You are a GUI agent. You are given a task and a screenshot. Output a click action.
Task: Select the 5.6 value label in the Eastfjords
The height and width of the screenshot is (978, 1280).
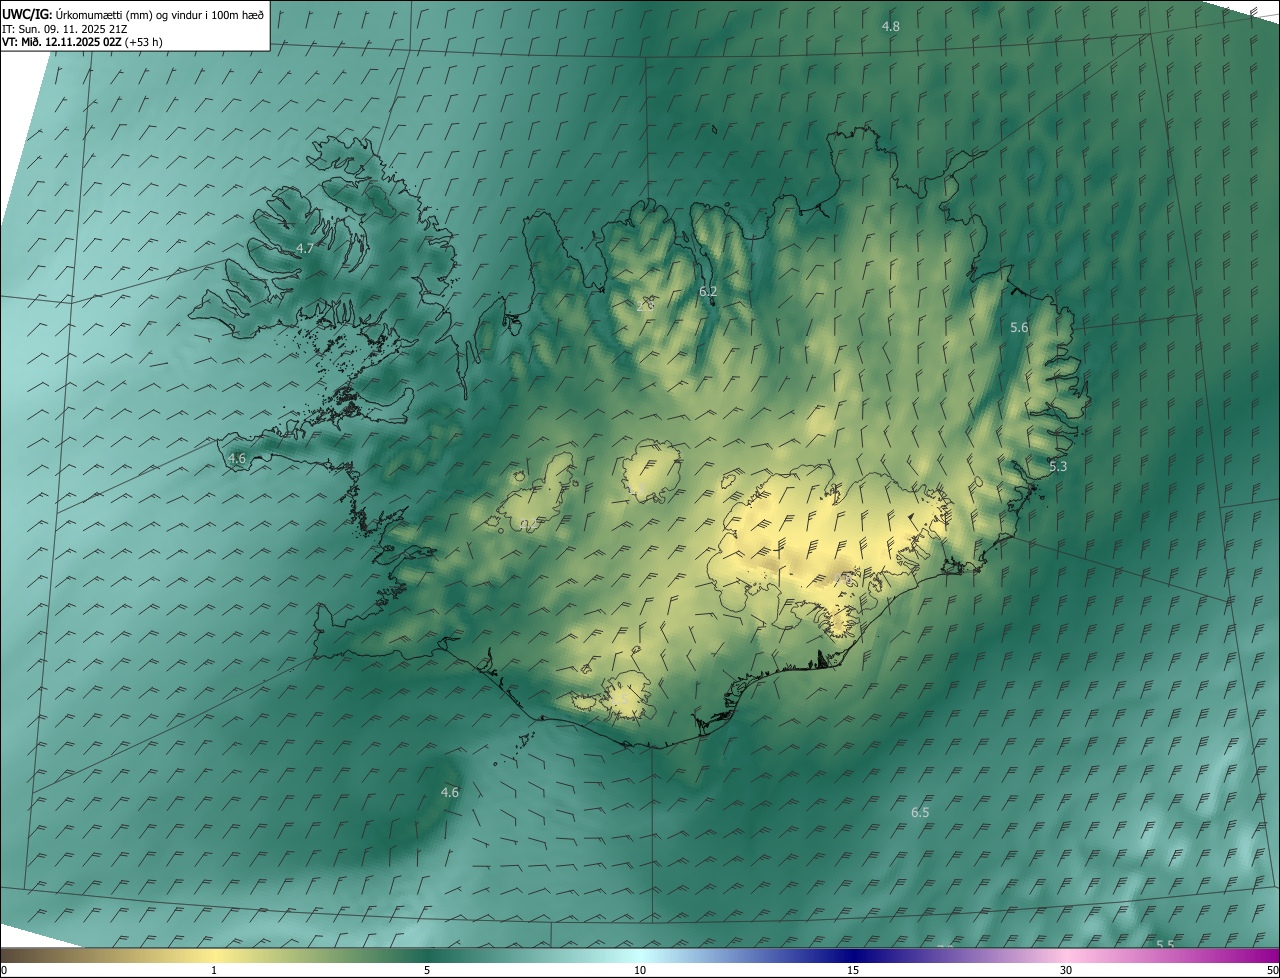coord(1019,327)
